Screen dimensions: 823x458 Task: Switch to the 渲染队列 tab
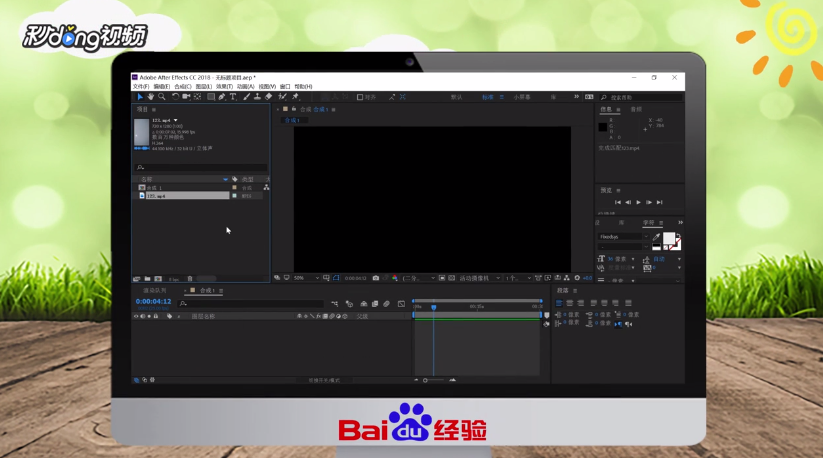154,291
